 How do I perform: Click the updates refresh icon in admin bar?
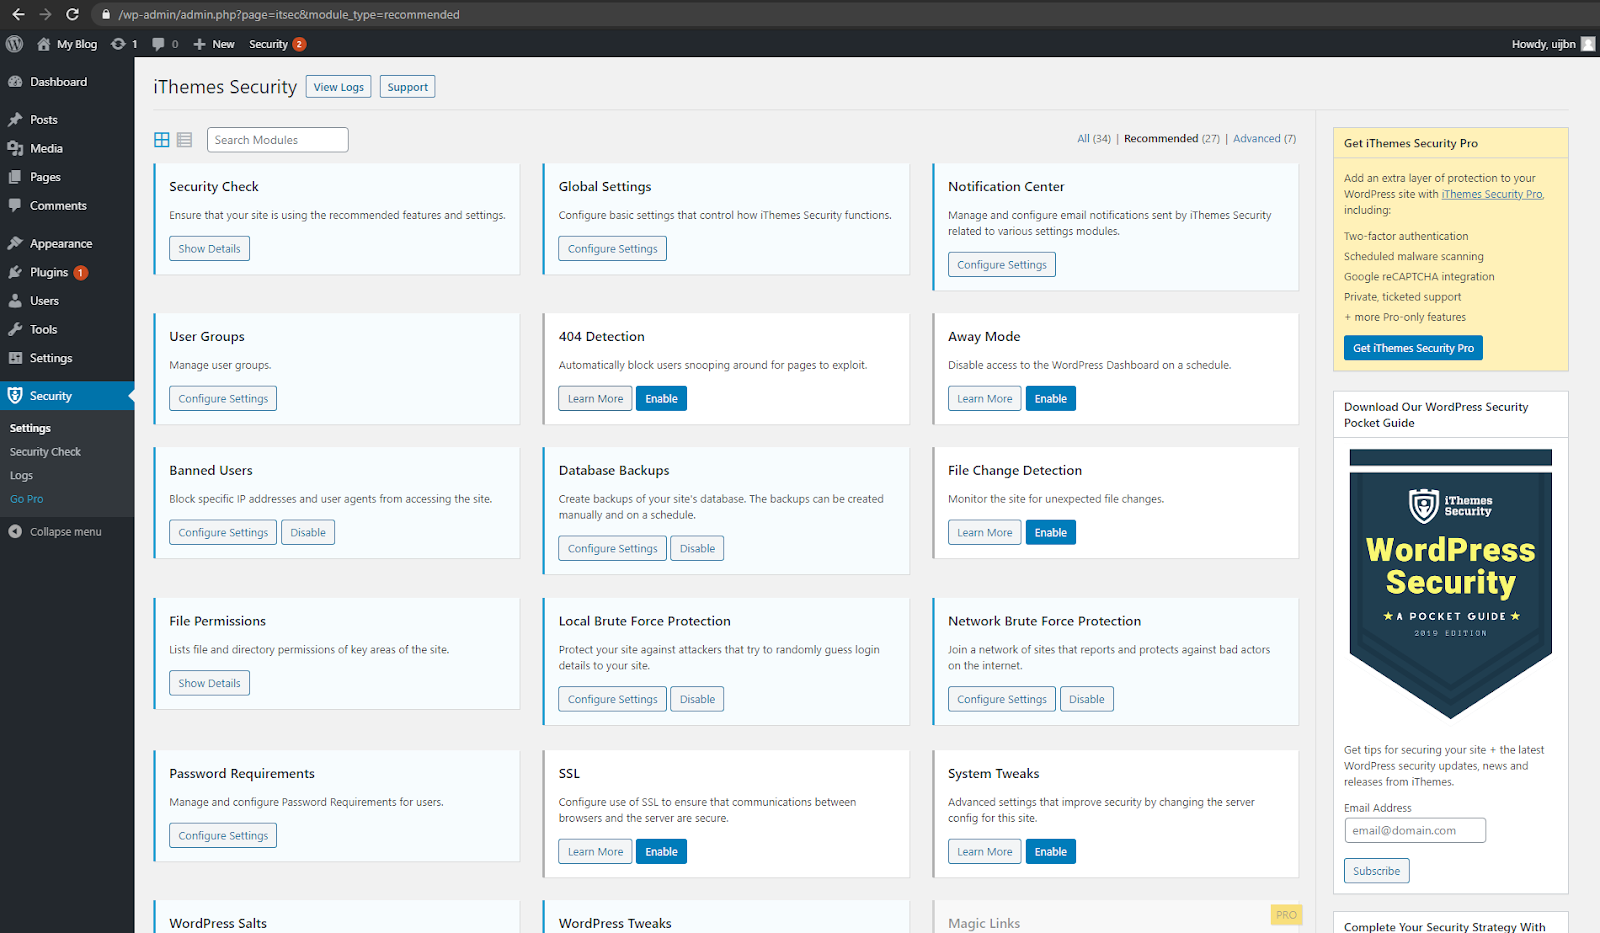118,44
